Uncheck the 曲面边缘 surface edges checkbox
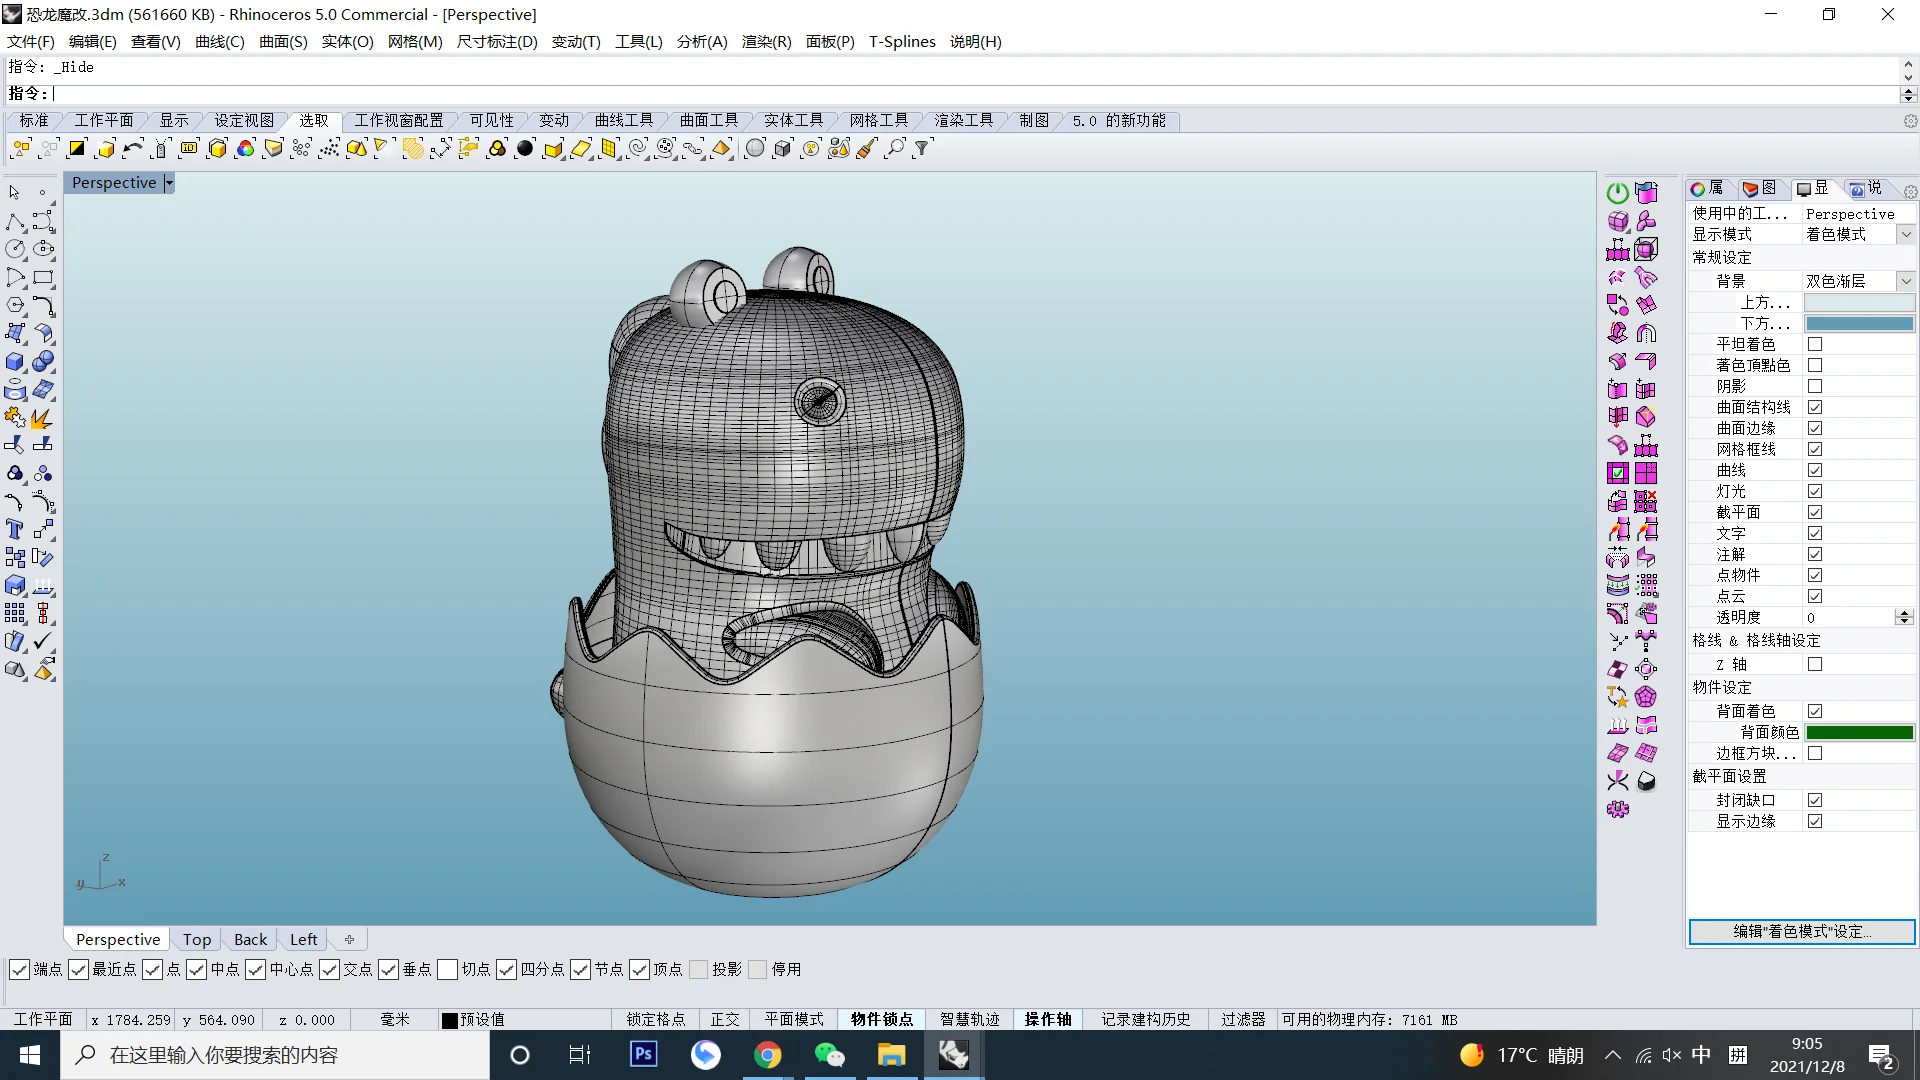The image size is (1920, 1080). click(x=1815, y=428)
